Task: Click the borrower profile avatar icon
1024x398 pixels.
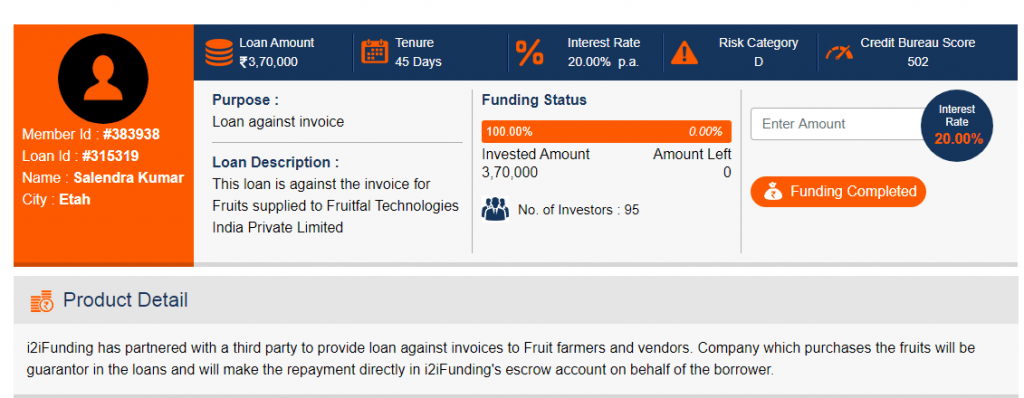Action: point(103,78)
